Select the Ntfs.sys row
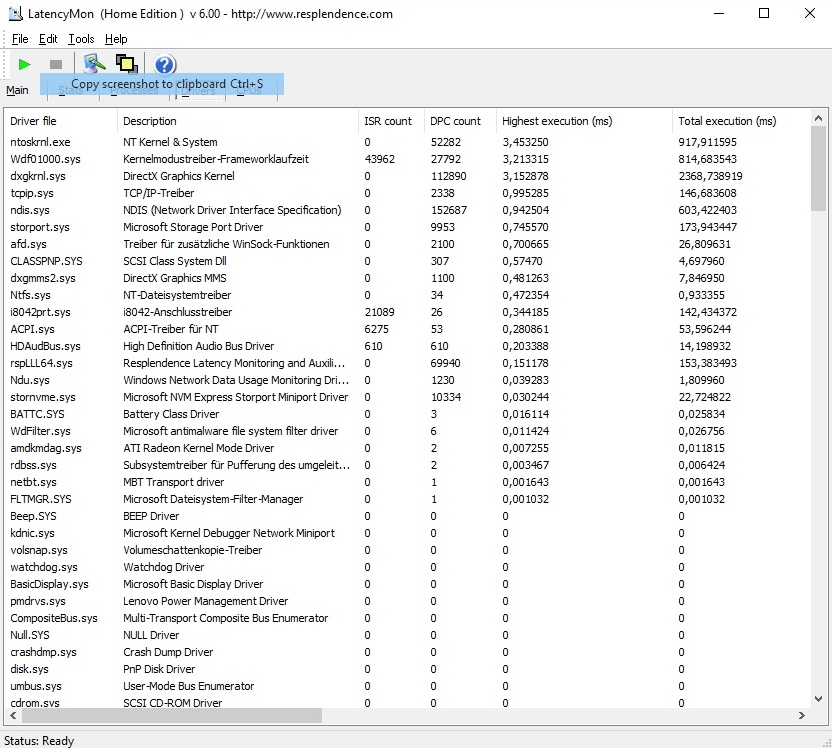Screen dimensions: 832x748 (x=408, y=295)
